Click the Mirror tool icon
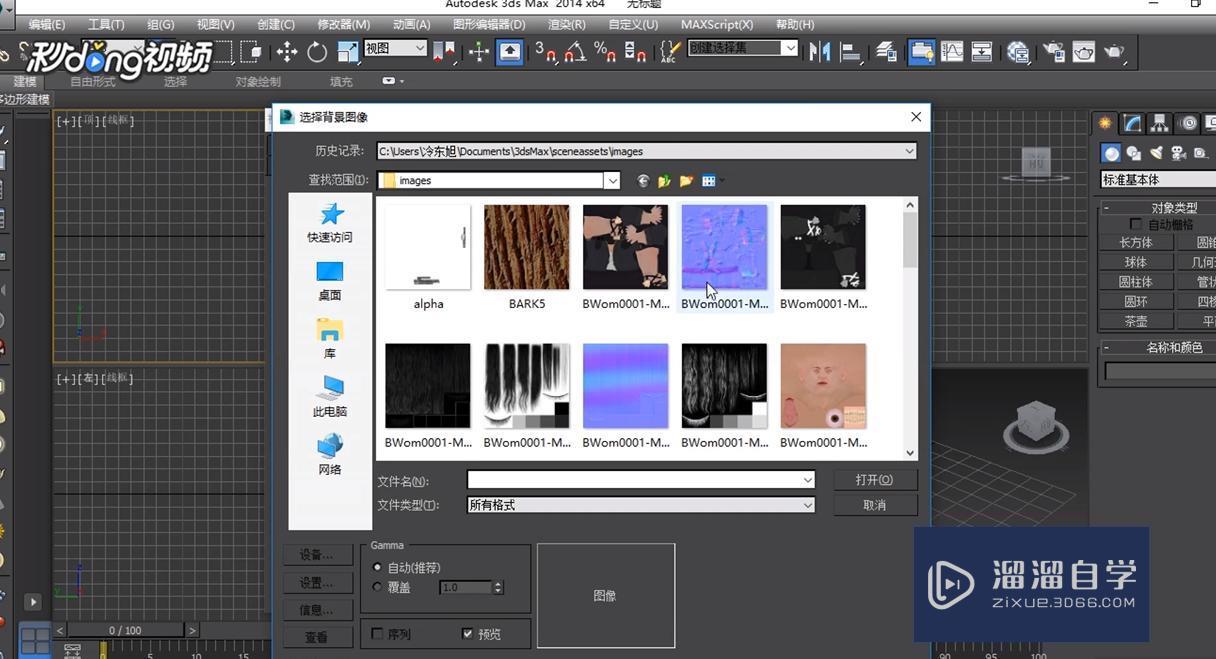Viewport: 1216px width, 659px height. coord(818,51)
